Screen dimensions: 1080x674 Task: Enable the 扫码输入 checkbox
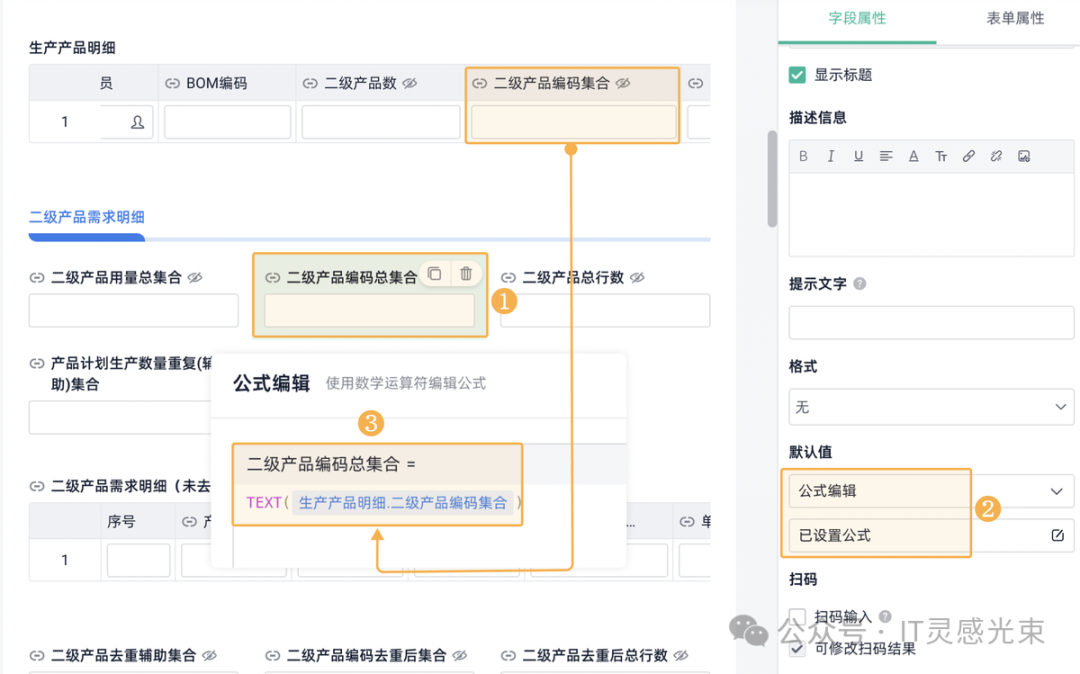[797, 617]
